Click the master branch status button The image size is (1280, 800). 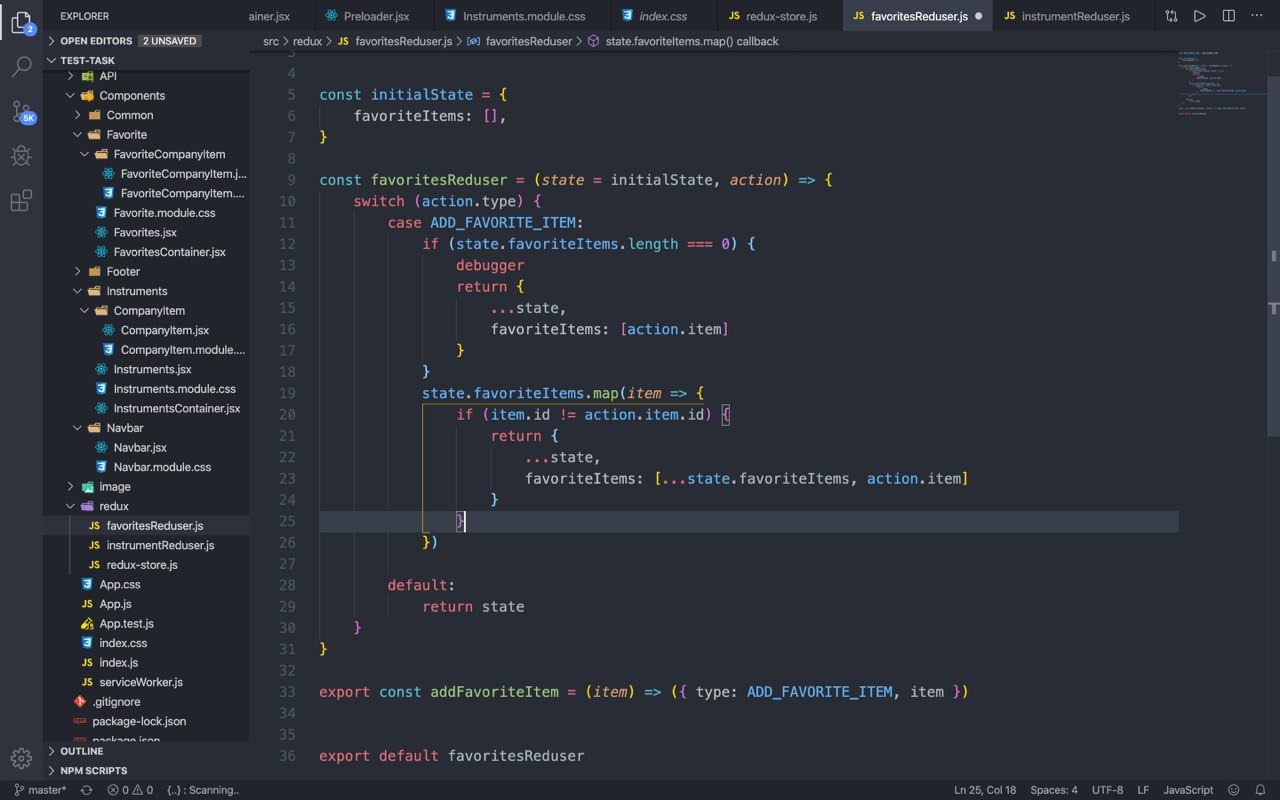[x=40, y=790]
